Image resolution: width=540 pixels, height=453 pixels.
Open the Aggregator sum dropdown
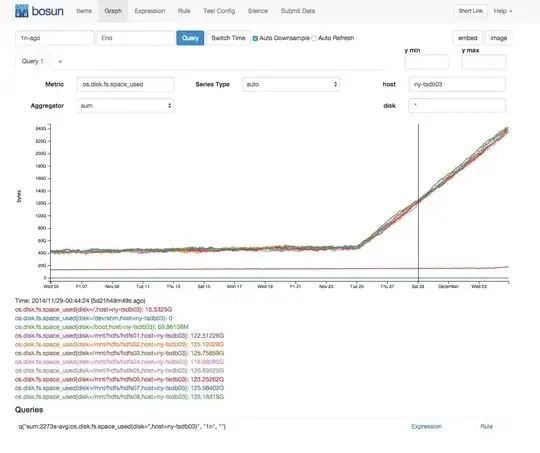(x=125, y=106)
